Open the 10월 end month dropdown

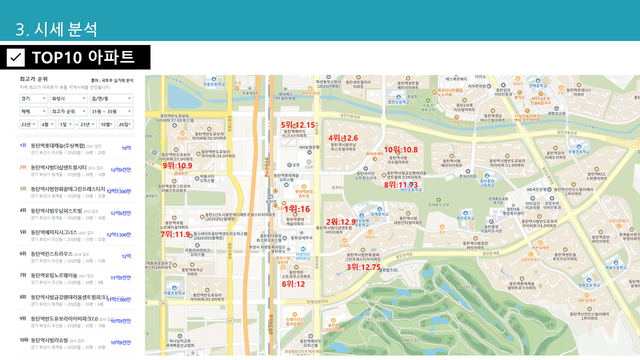(107, 124)
